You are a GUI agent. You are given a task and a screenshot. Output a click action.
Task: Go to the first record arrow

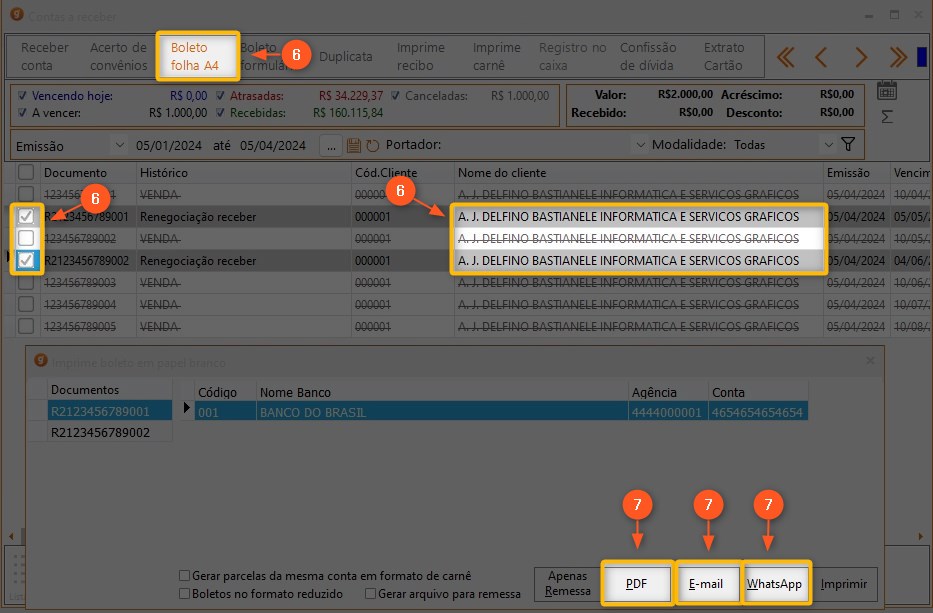pyautogui.click(x=786, y=57)
